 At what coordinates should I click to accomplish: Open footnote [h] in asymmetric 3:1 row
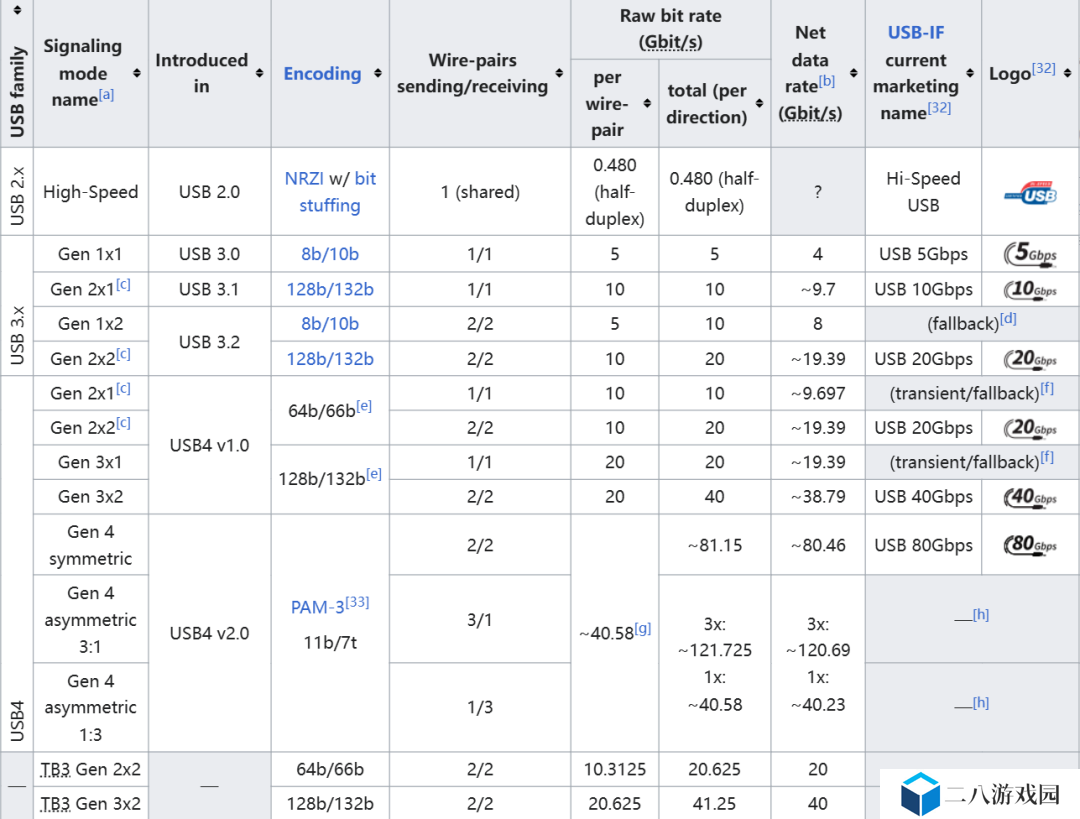coord(981,614)
